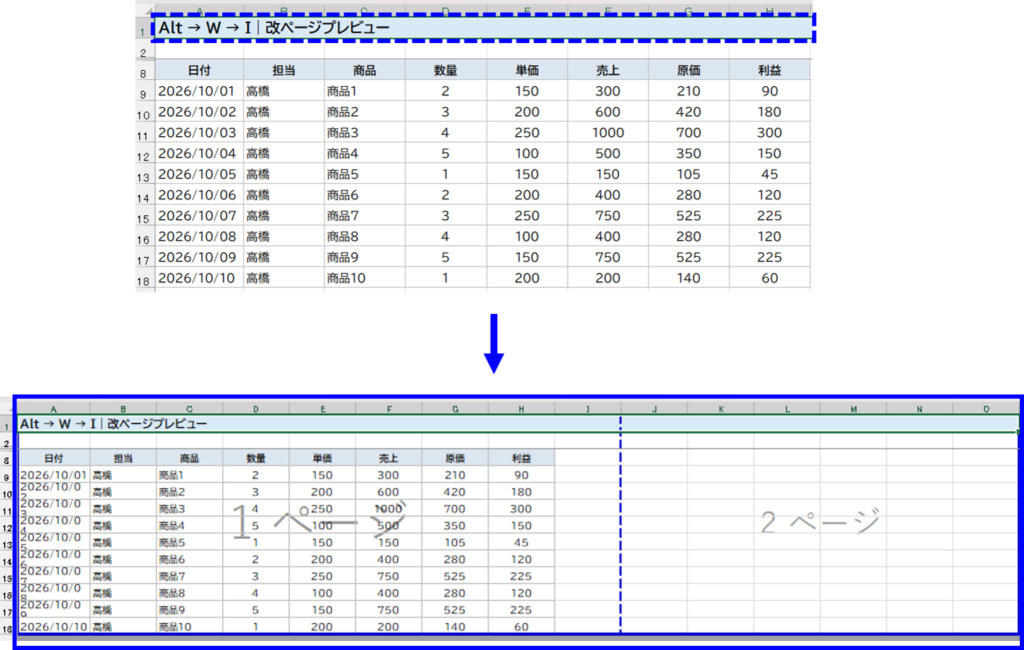Select column L header in page break preview
Viewport: 1024px width, 650px height.
[787, 409]
